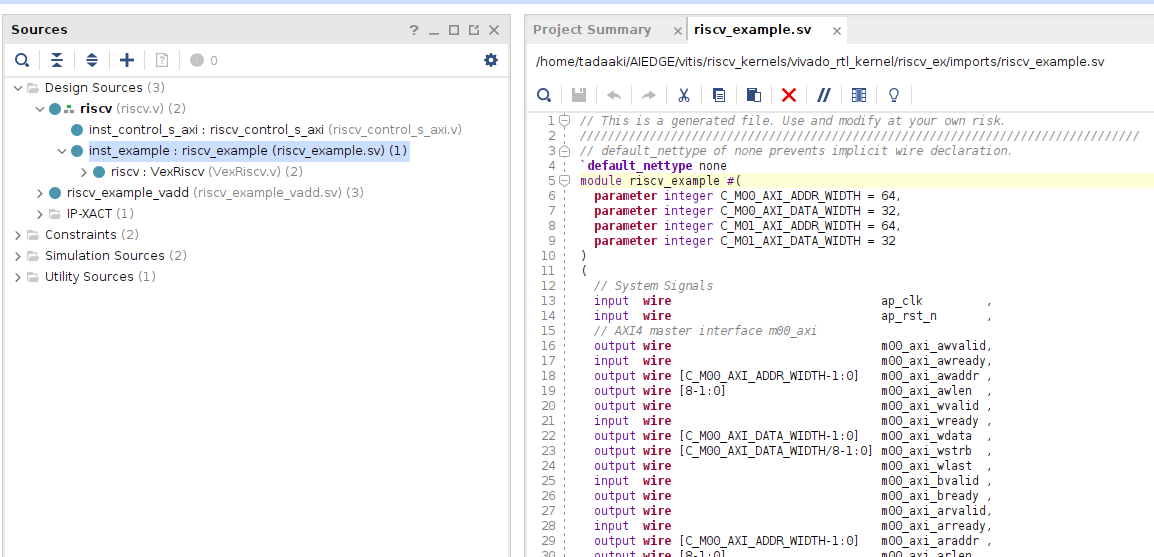Click line number 16 in the gutter
This screenshot has height=557, width=1154.
(548, 346)
